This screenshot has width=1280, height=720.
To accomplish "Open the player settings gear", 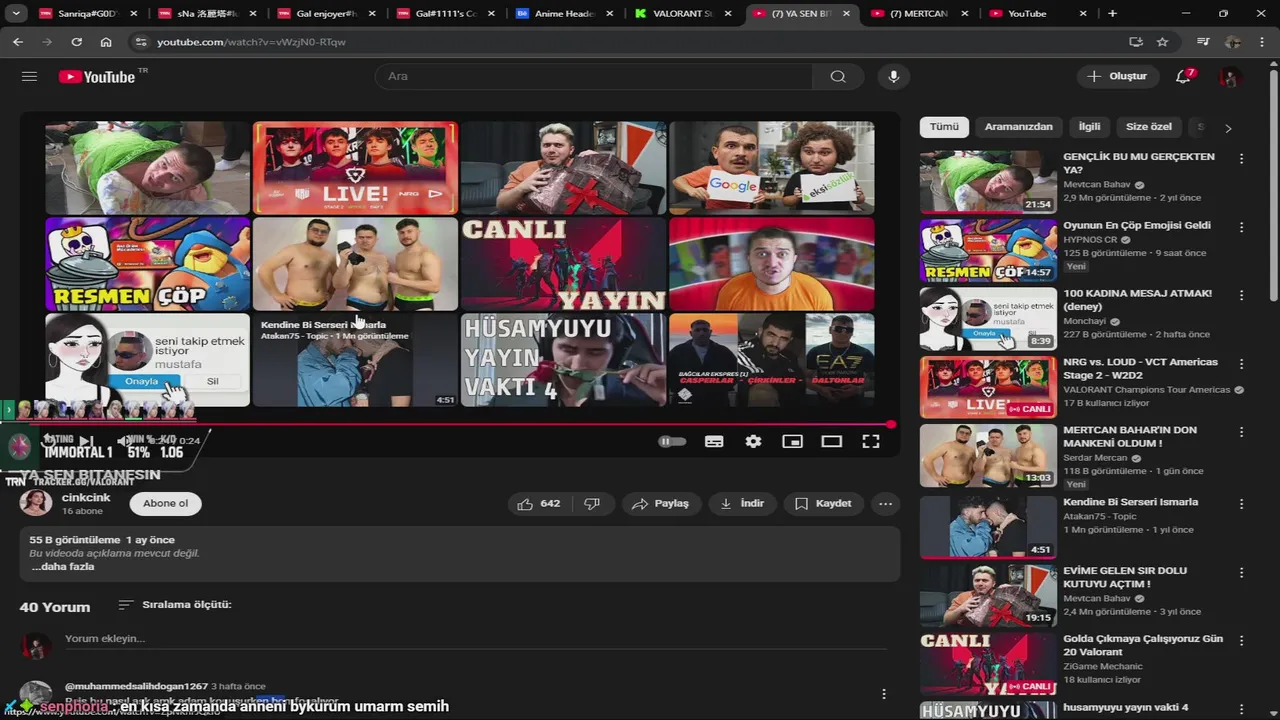I will [753, 441].
